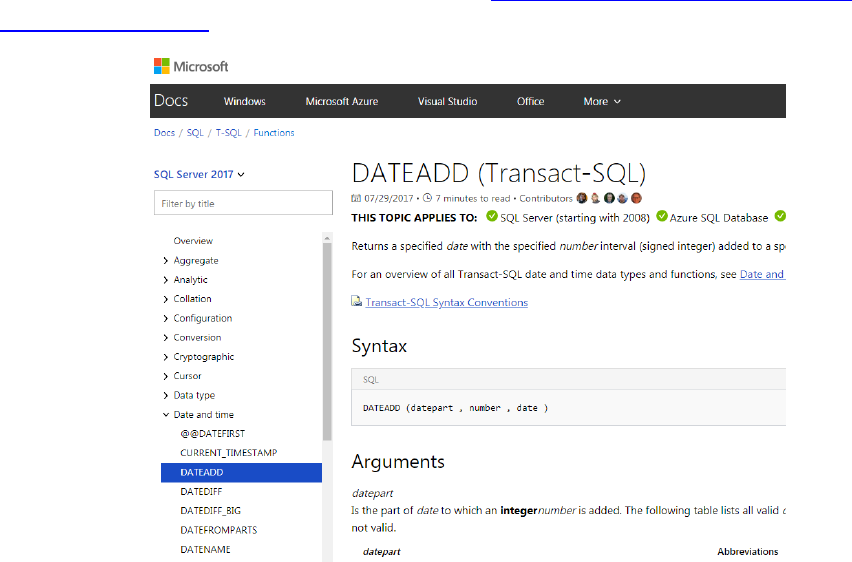This screenshot has height=562, width=852.
Task: Go to the SQL breadcrumb
Action: click(x=195, y=133)
